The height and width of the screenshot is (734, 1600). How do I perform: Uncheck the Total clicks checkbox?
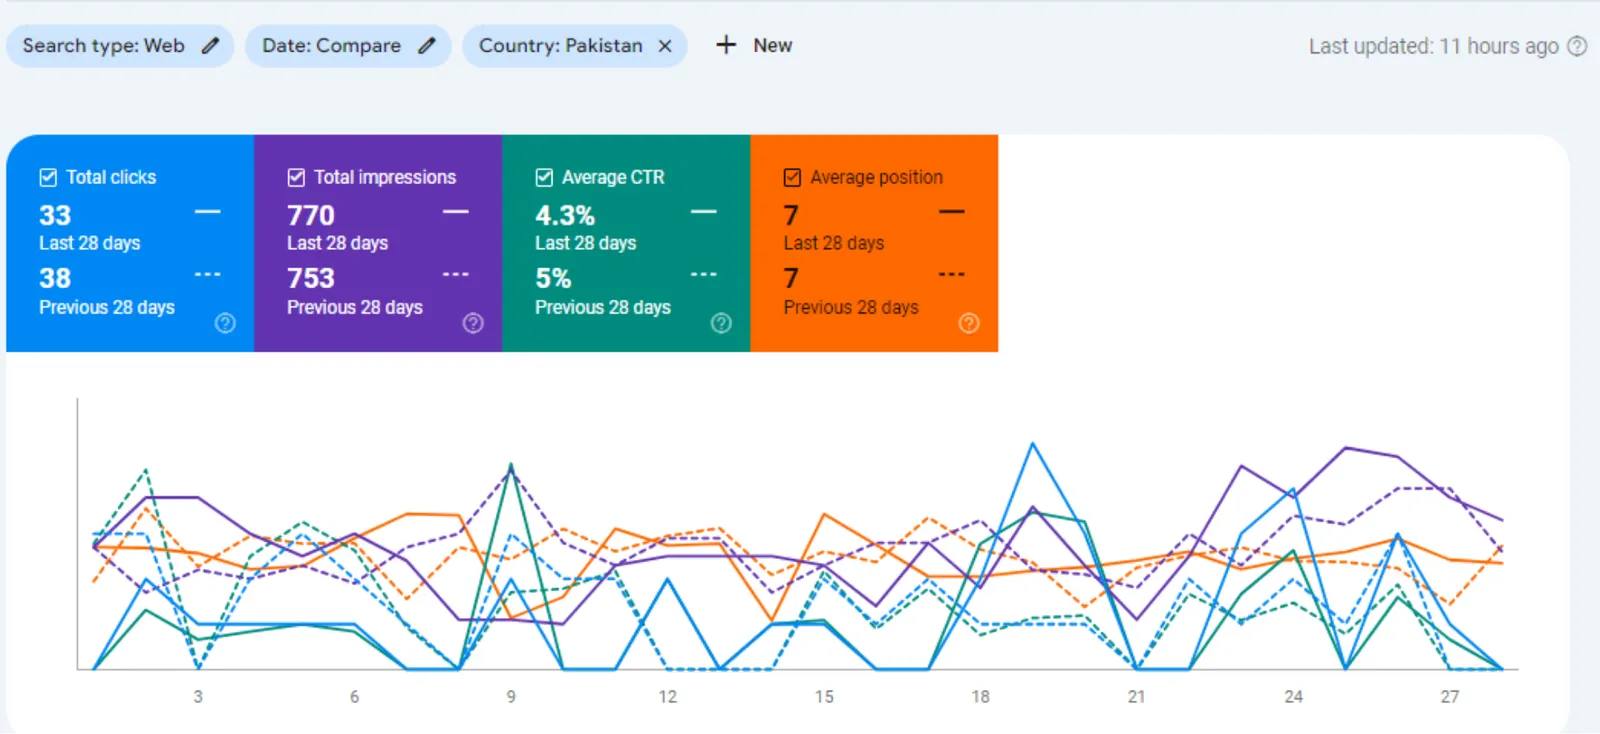[48, 177]
